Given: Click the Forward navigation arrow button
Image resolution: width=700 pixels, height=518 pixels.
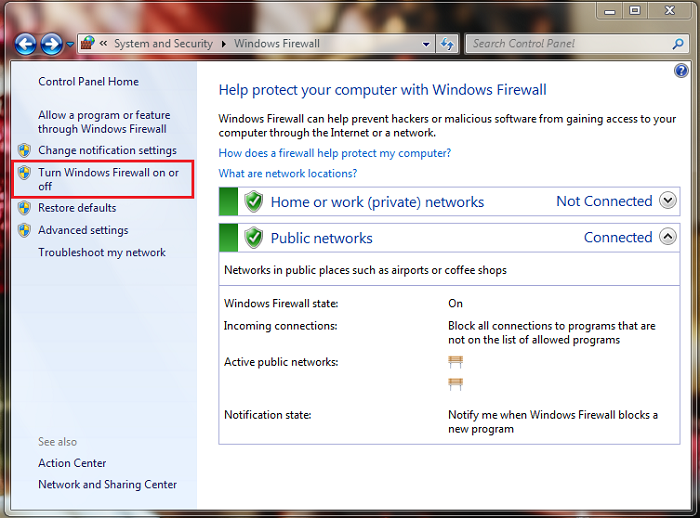Looking at the screenshot, I should [x=52, y=44].
